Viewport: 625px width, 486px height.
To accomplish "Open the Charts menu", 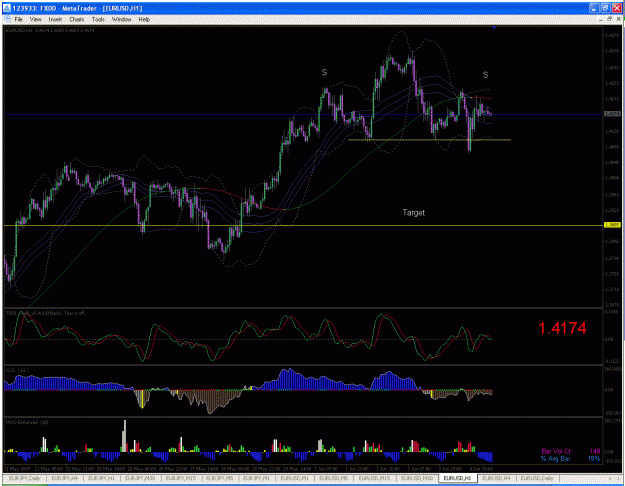I will point(77,19).
